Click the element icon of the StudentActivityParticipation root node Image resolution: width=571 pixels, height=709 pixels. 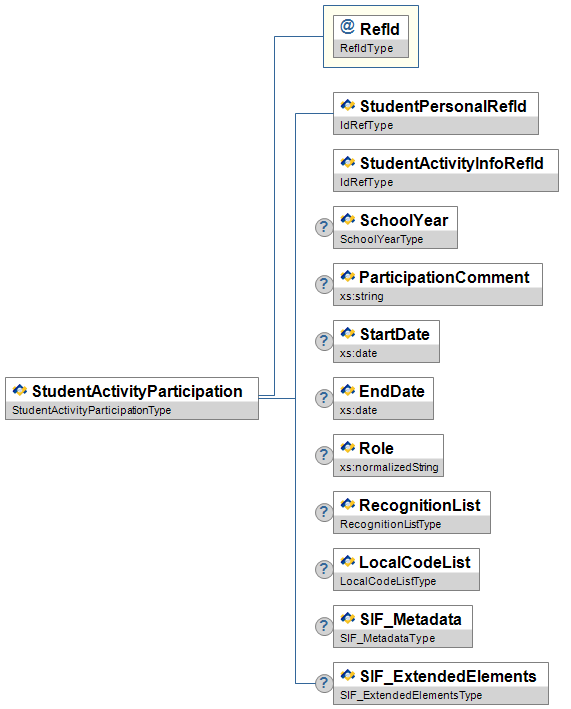19,390
